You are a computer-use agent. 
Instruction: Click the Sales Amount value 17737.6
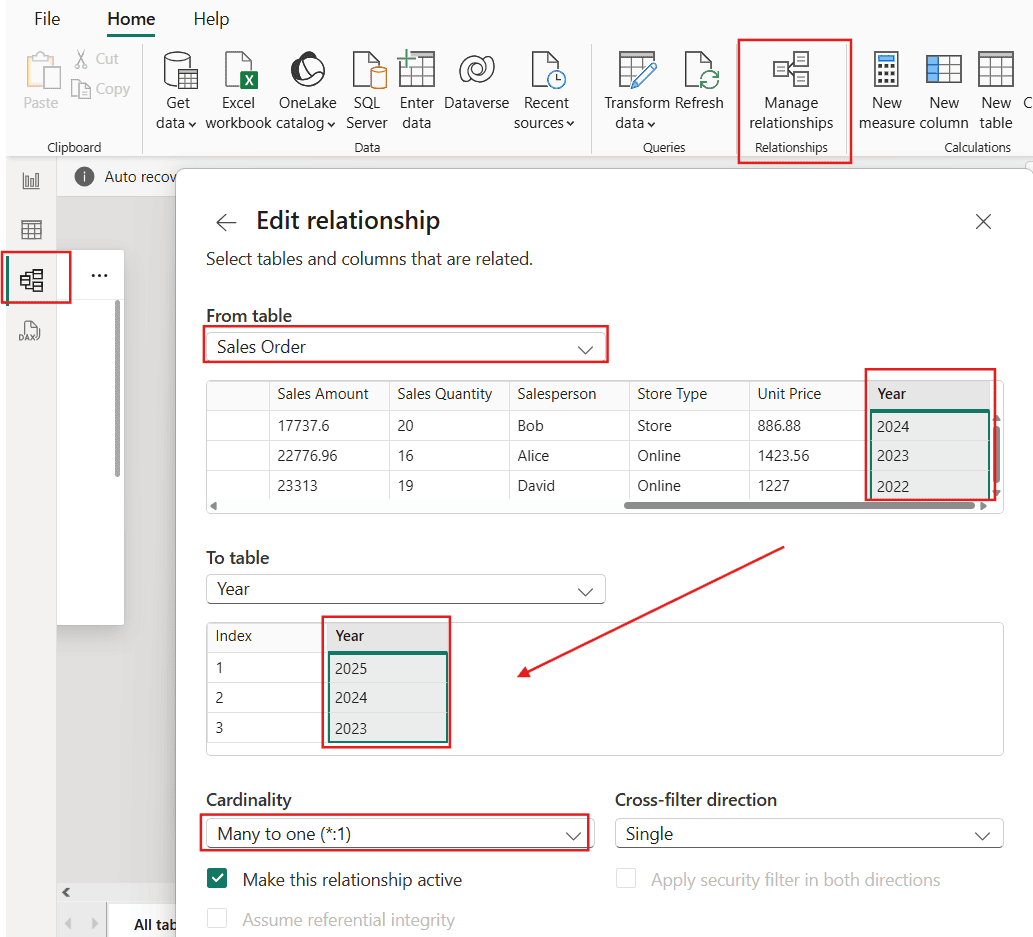tap(329, 426)
